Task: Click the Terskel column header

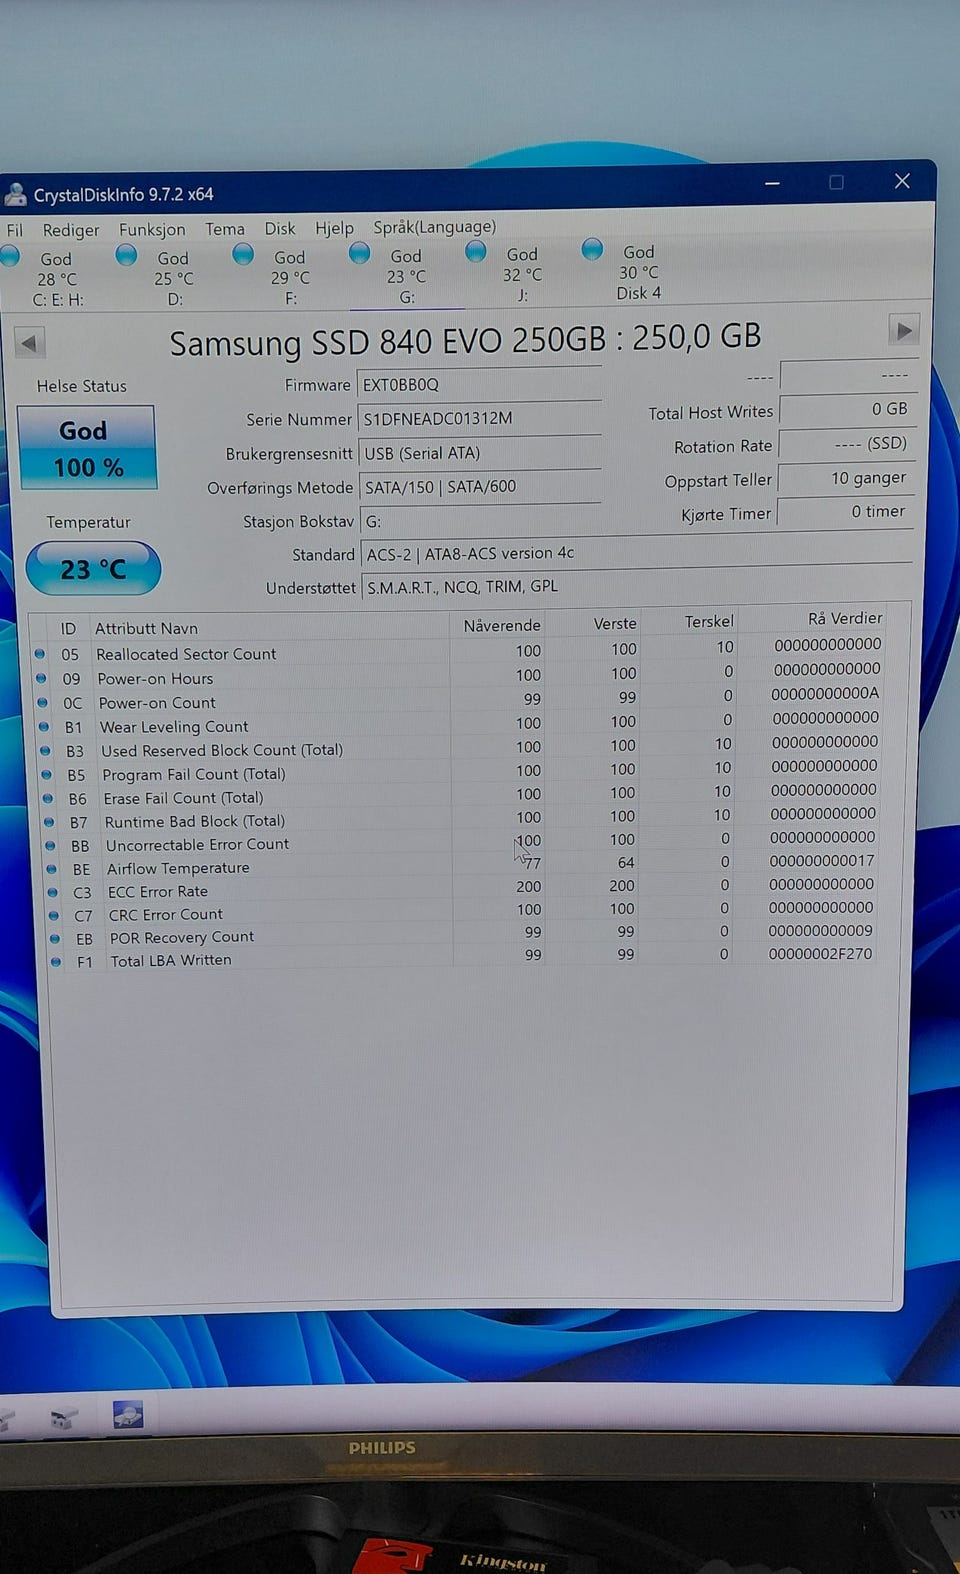Action: pyautogui.click(x=709, y=621)
